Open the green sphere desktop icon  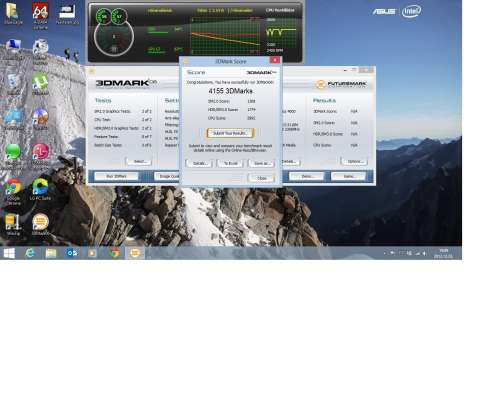click(x=13, y=154)
